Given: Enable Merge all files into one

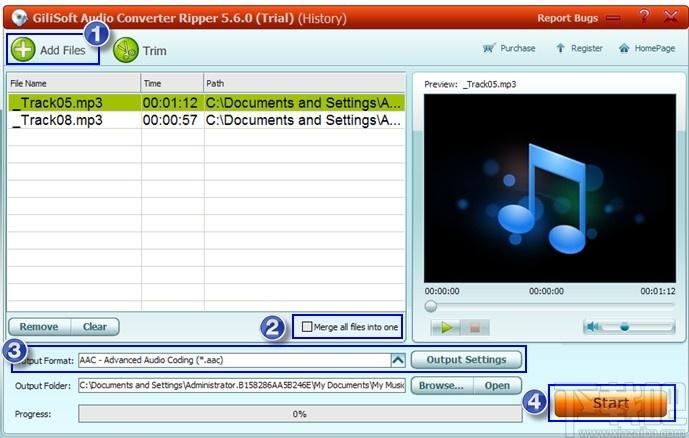Looking at the screenshot, I should click(307, 327).
